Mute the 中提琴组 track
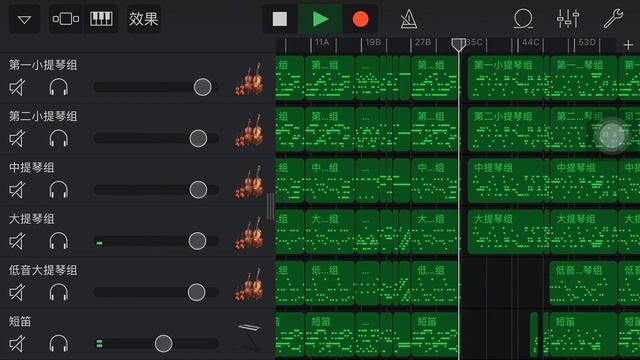The image size is (640, 360). [17, 190]
